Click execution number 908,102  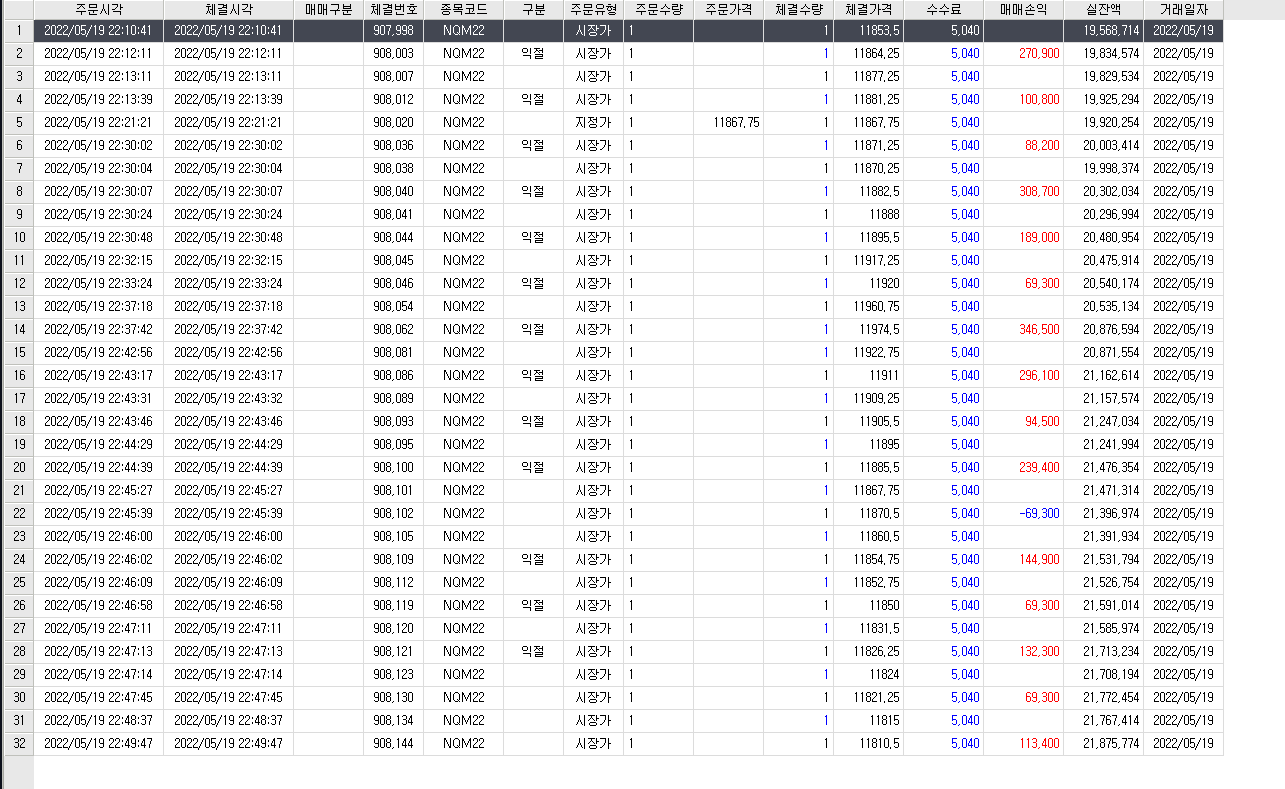click(x=393, y=513)
